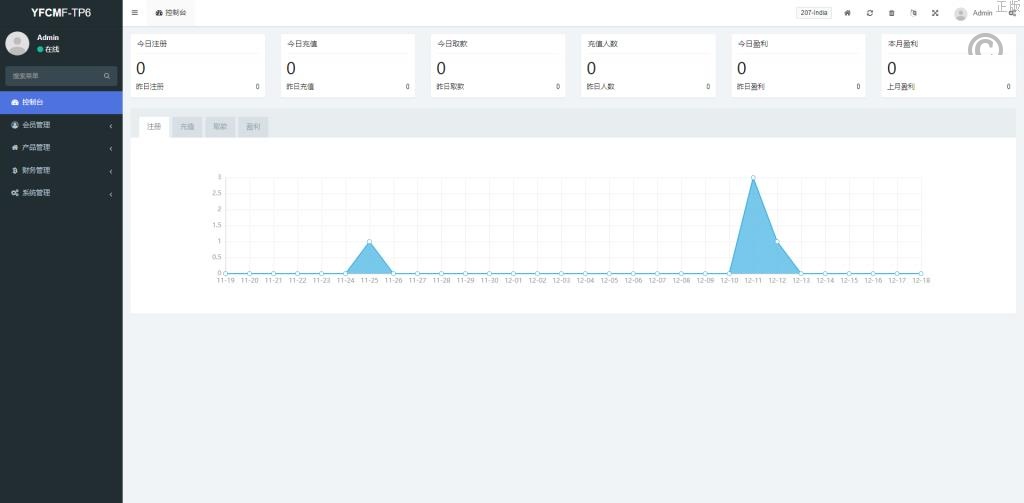
Task: Switch to the 充值 chart tab
Action: pyautogui.click(x=187, y=127)
